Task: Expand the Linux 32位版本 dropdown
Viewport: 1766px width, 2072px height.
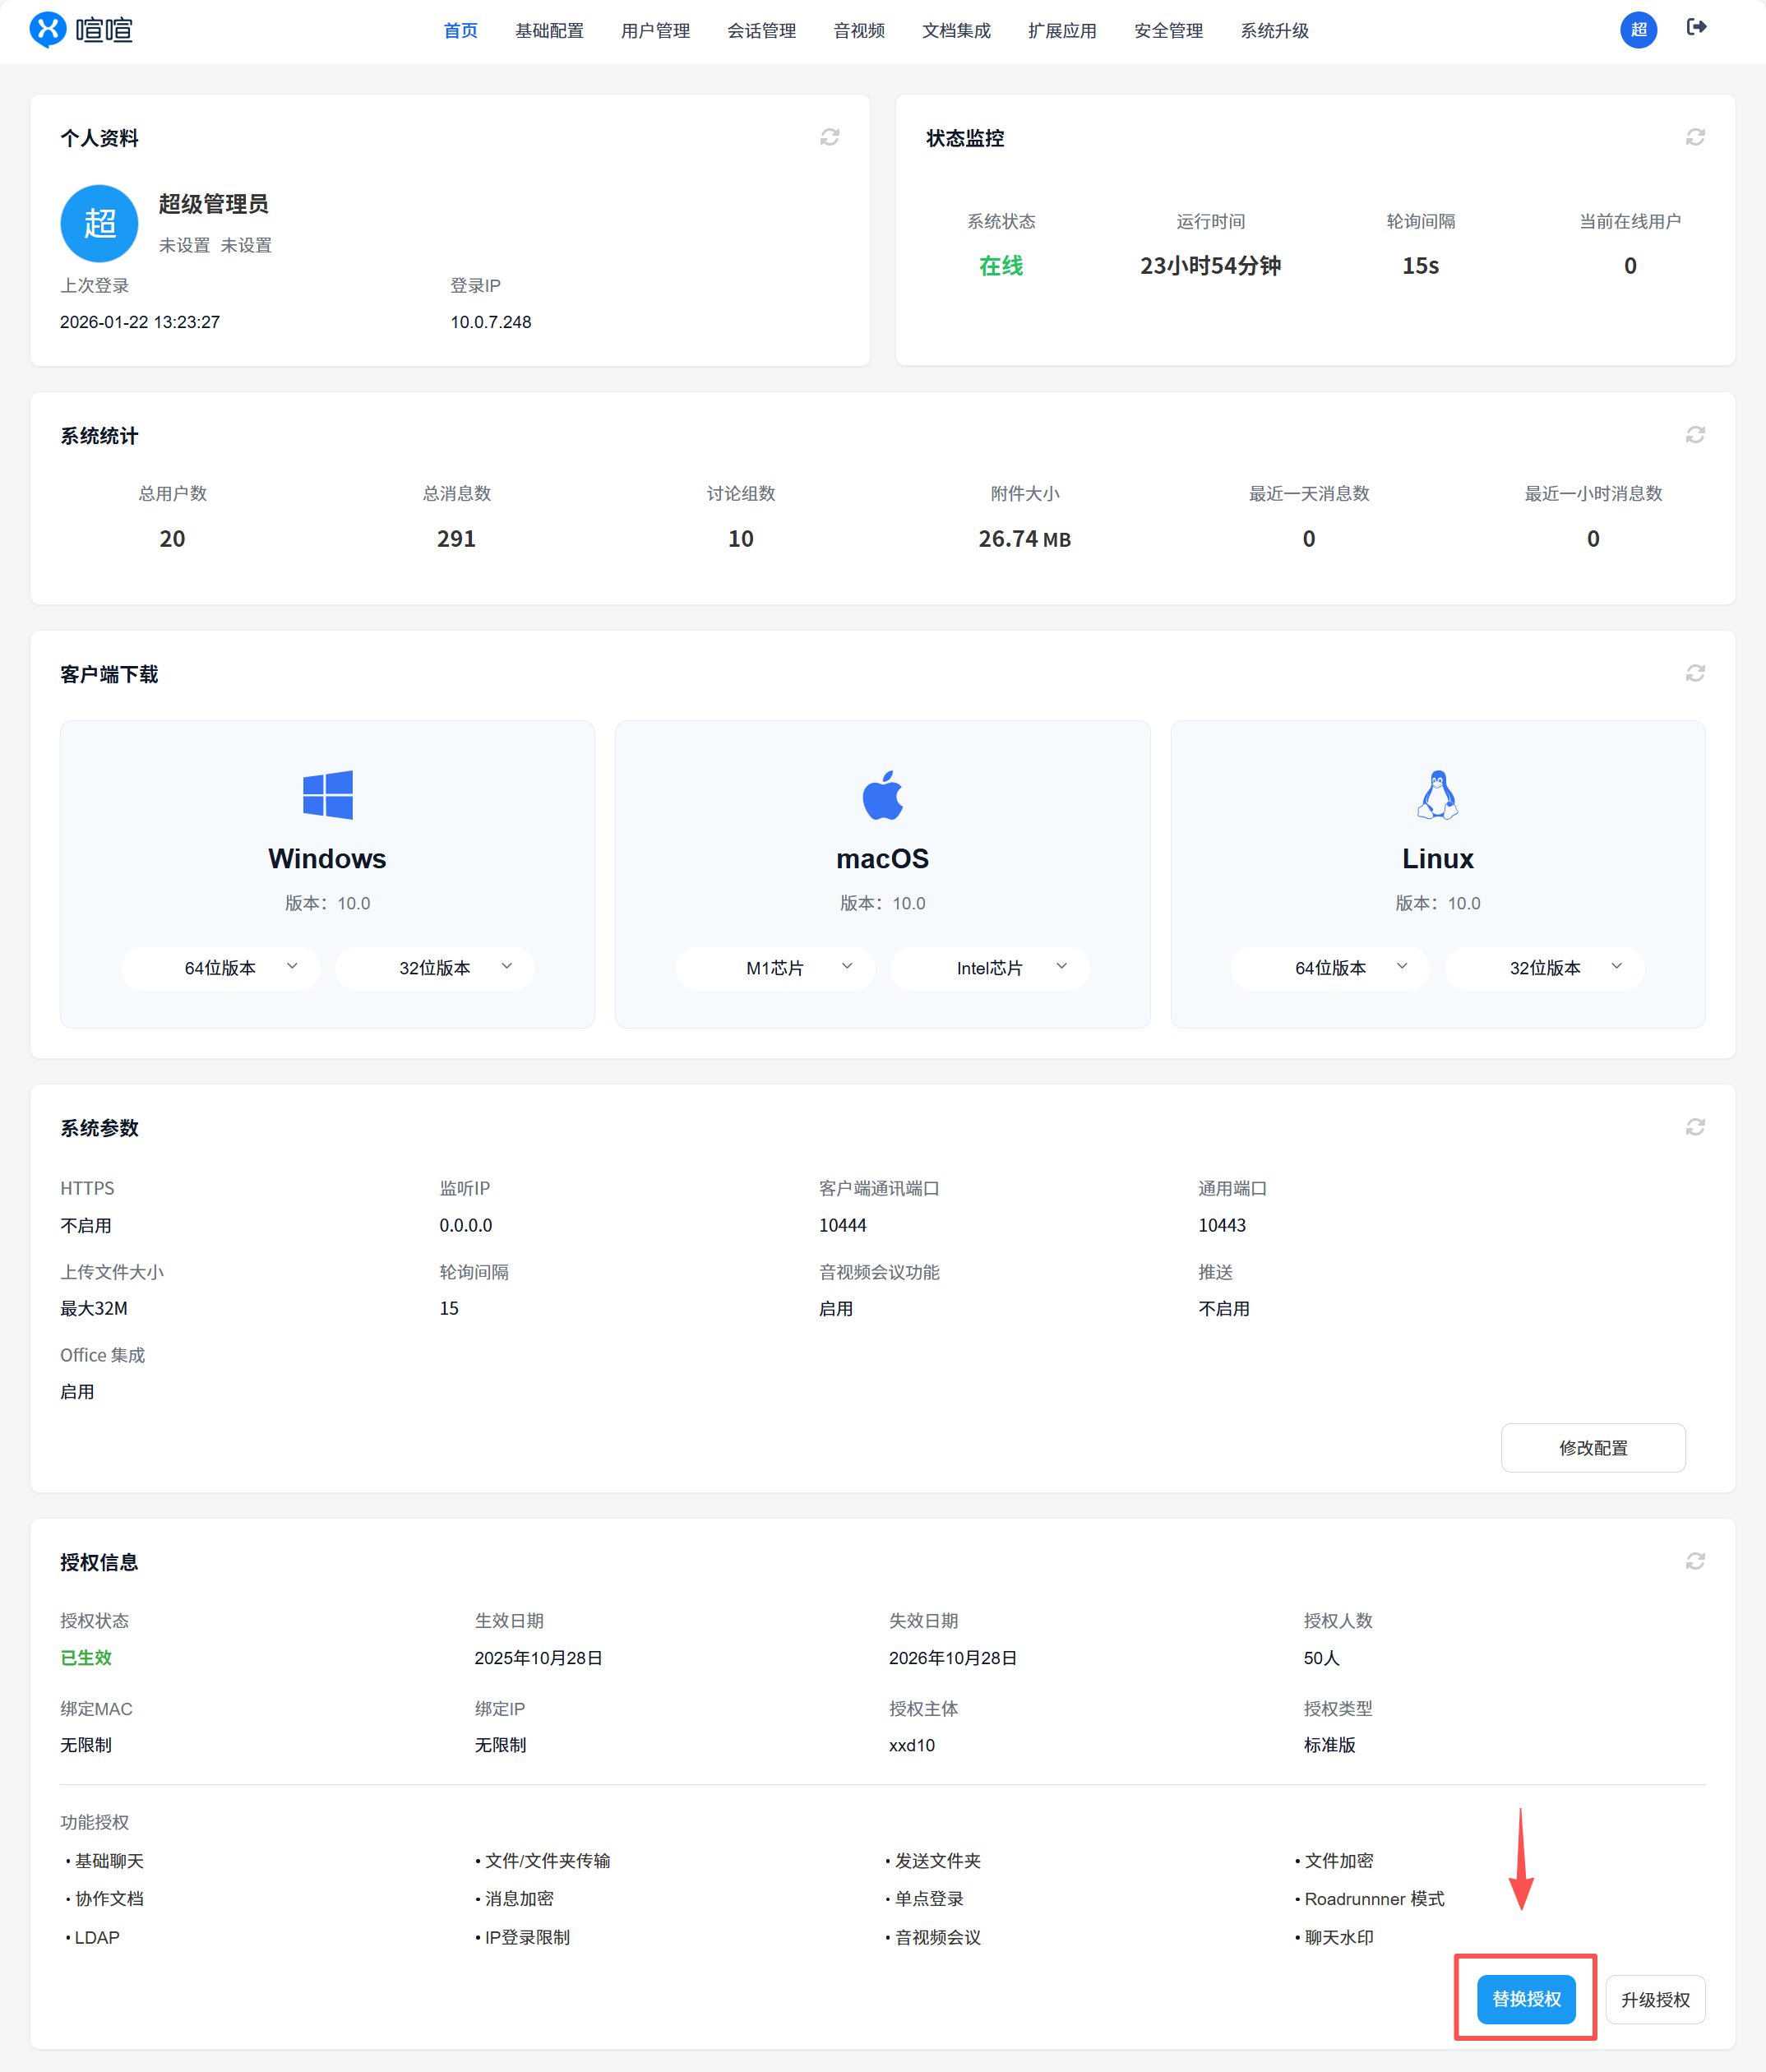Action: point(1544,968)
